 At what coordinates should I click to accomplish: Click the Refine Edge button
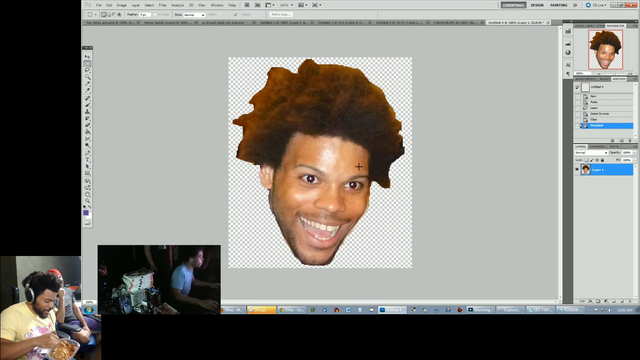pos(281,14)
